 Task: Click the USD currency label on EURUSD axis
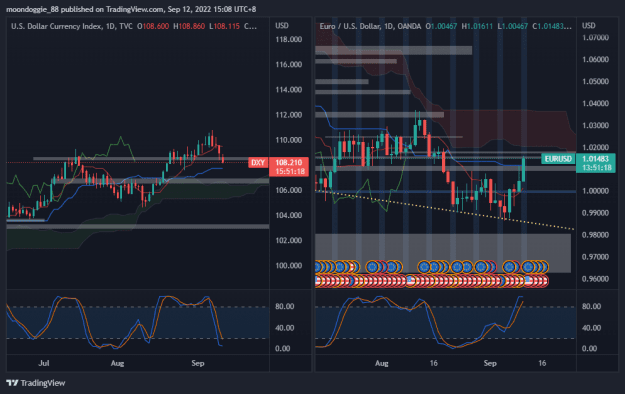click(x=589, y=26)
